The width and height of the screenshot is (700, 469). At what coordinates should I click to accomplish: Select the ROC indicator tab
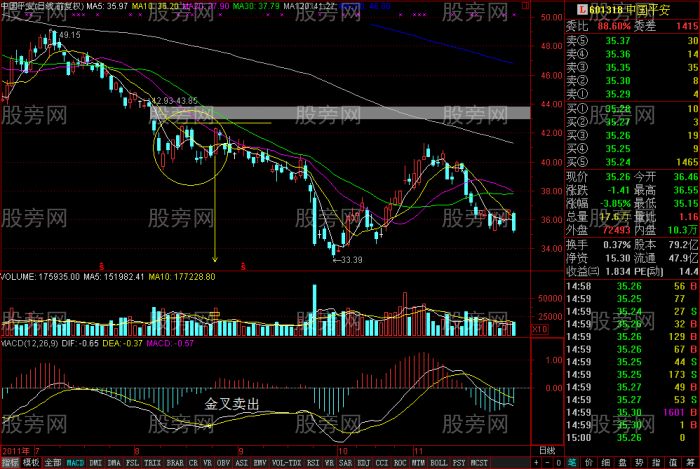click(400, 463)
